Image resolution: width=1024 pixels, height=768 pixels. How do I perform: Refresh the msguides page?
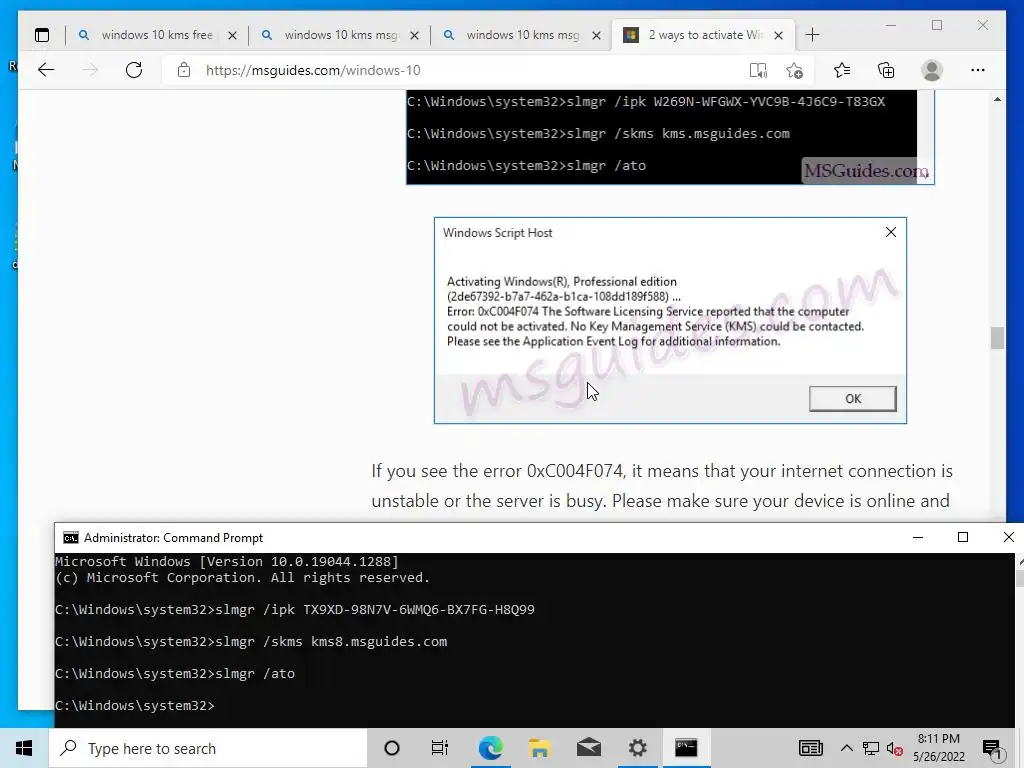(134, 70)
